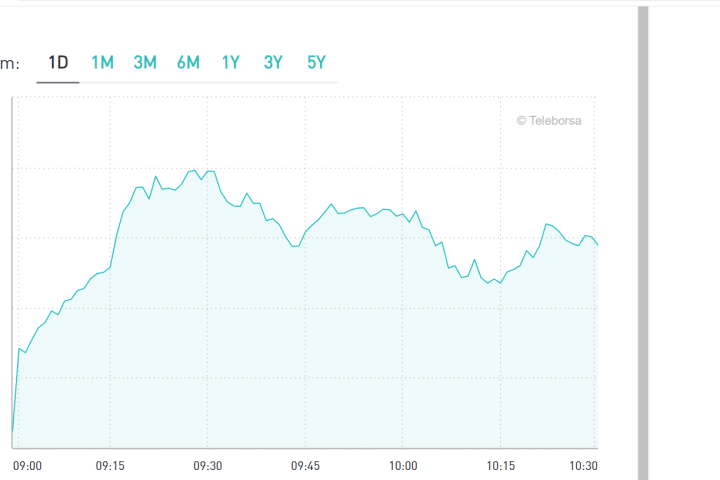Screen dimensions: 720x480
Task: Click the 10:30 x-axis label
Action: (583, 466)
